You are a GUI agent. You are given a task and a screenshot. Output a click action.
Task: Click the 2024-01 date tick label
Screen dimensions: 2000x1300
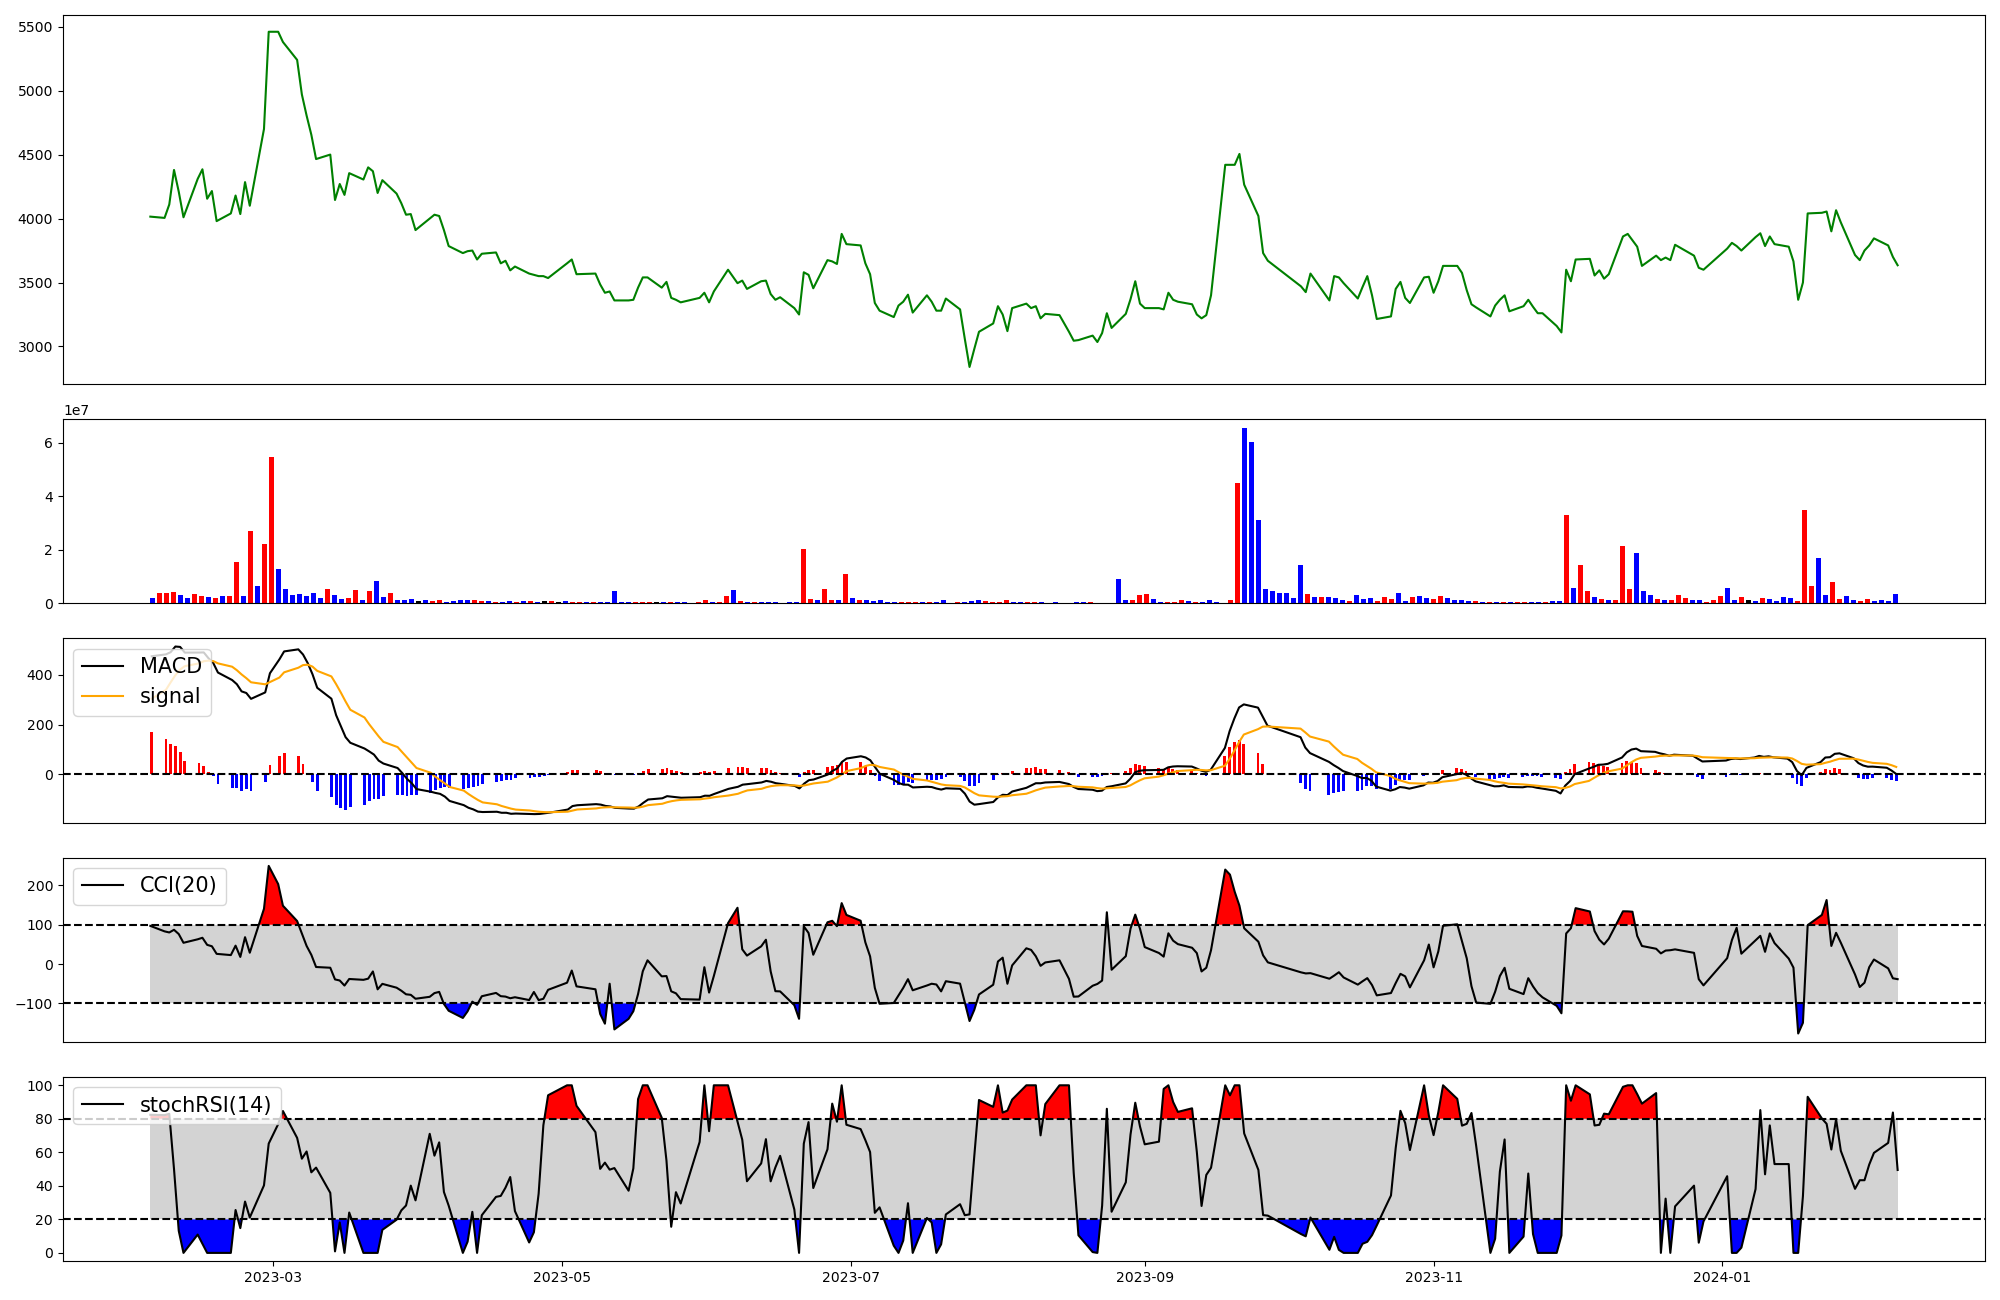pyautogui.click(x=1723, y=1277)
